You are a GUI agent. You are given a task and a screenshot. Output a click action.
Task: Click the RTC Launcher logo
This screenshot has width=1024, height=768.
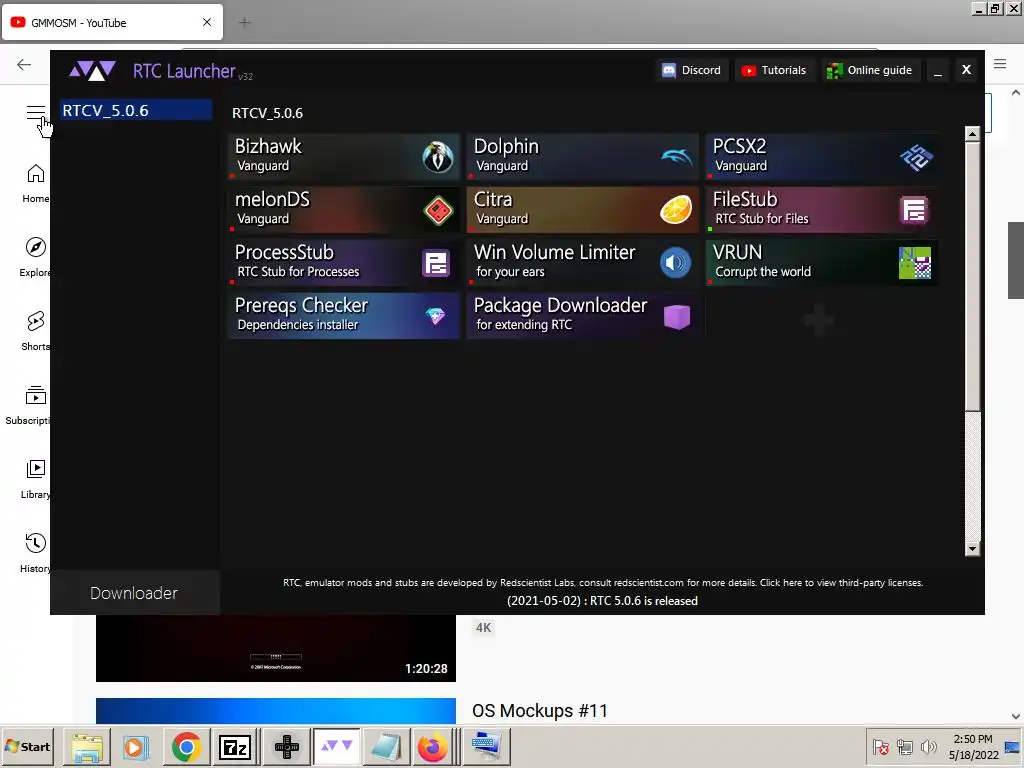coord(93,71)
